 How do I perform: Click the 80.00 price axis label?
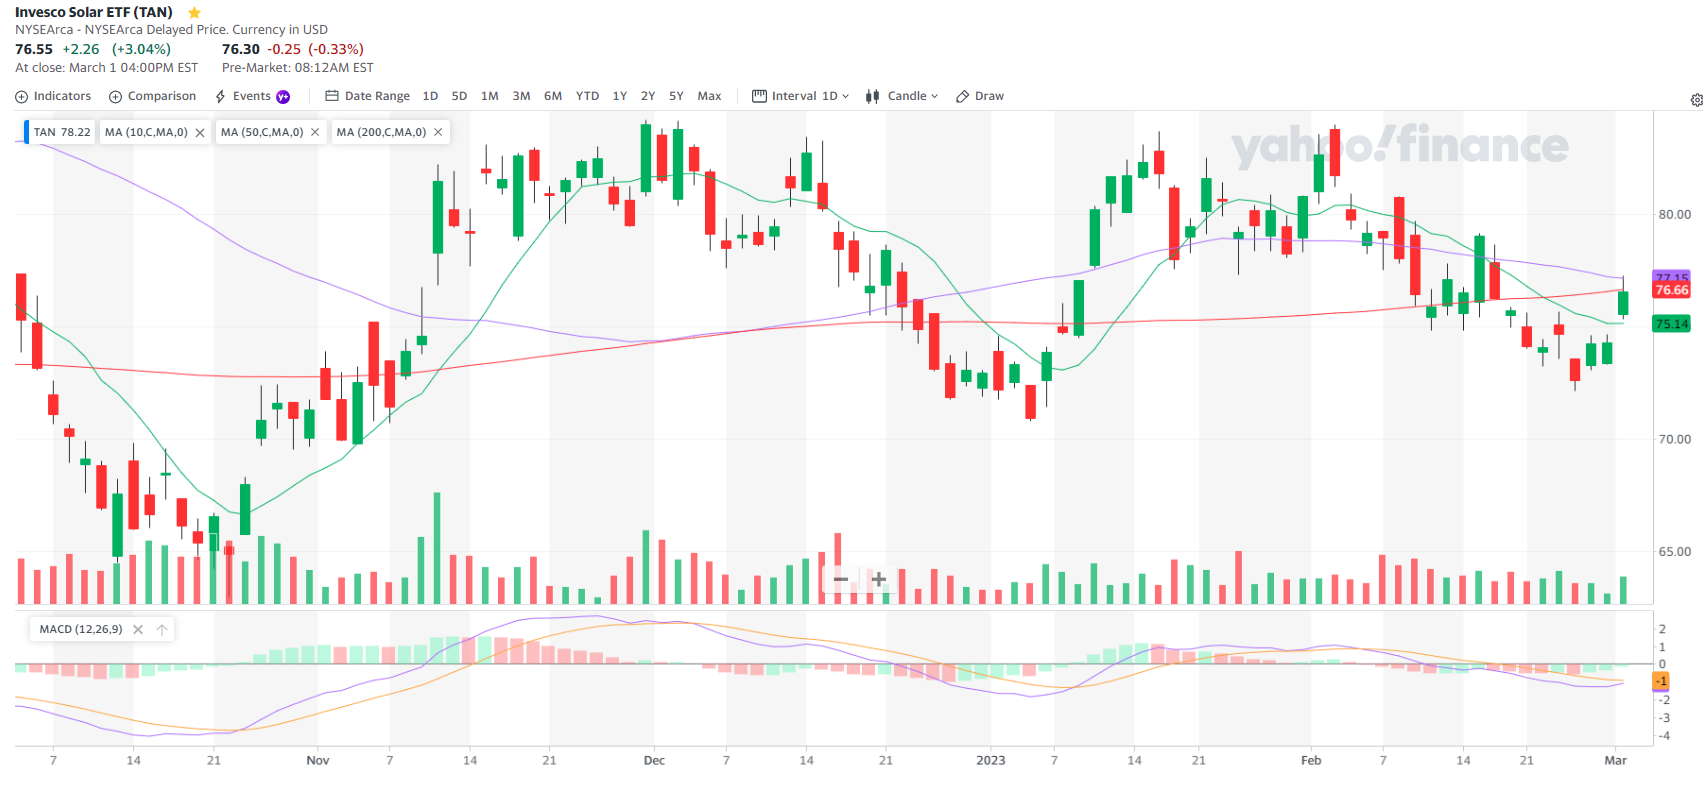(1675, 214)
